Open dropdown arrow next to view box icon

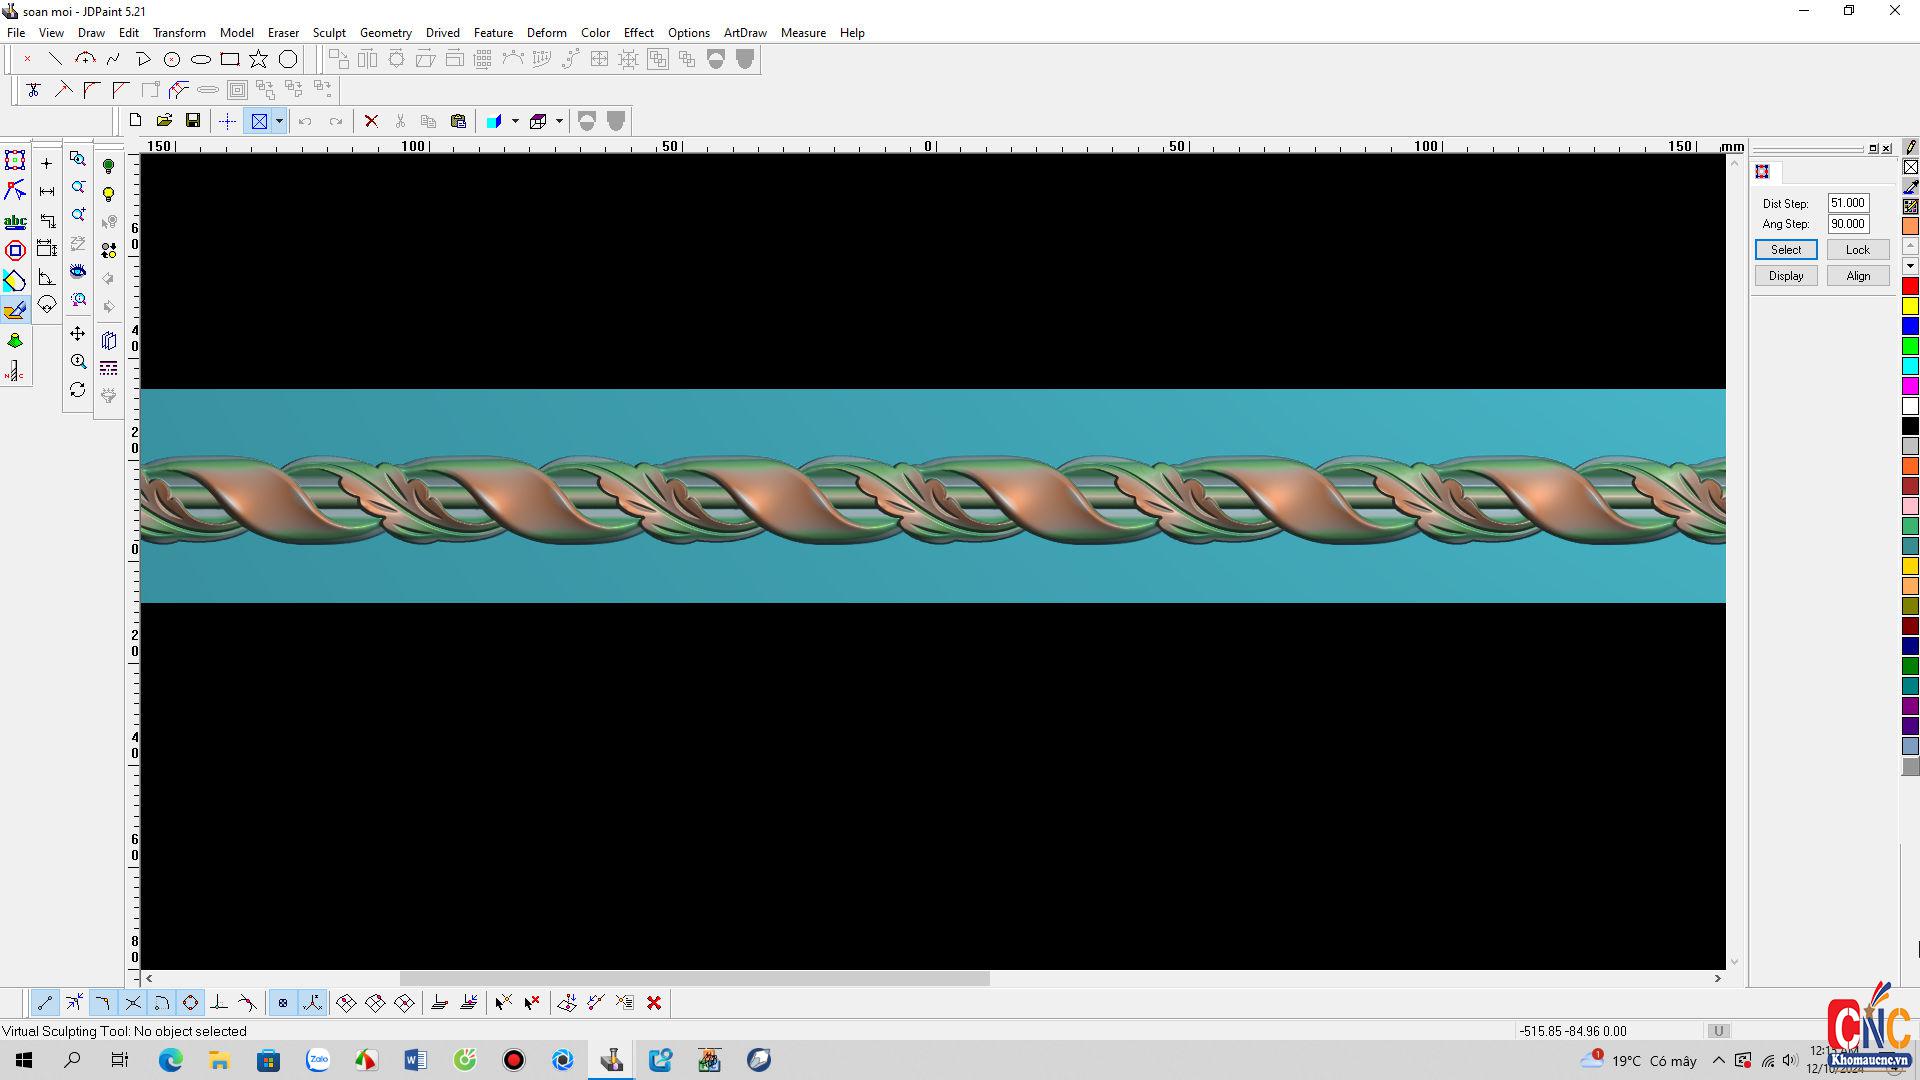pos(279,121)
